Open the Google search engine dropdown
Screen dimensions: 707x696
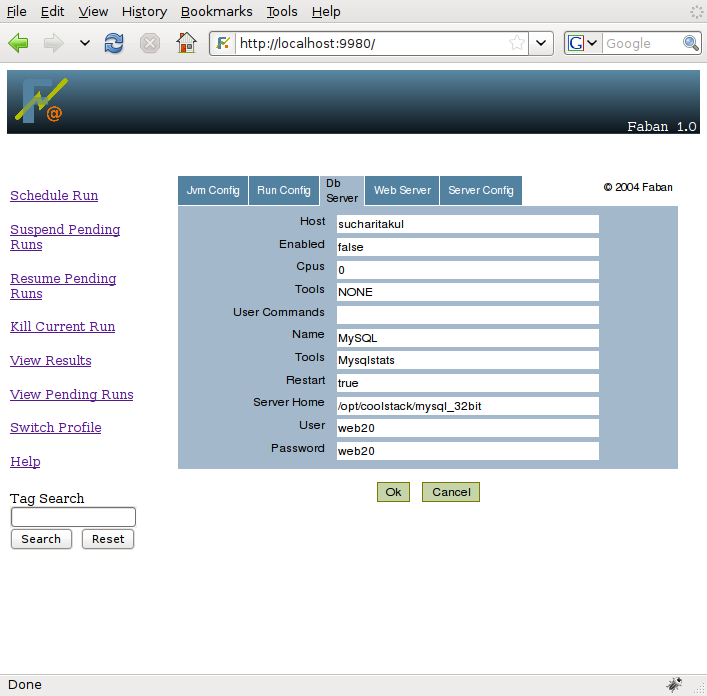(583, 43)
